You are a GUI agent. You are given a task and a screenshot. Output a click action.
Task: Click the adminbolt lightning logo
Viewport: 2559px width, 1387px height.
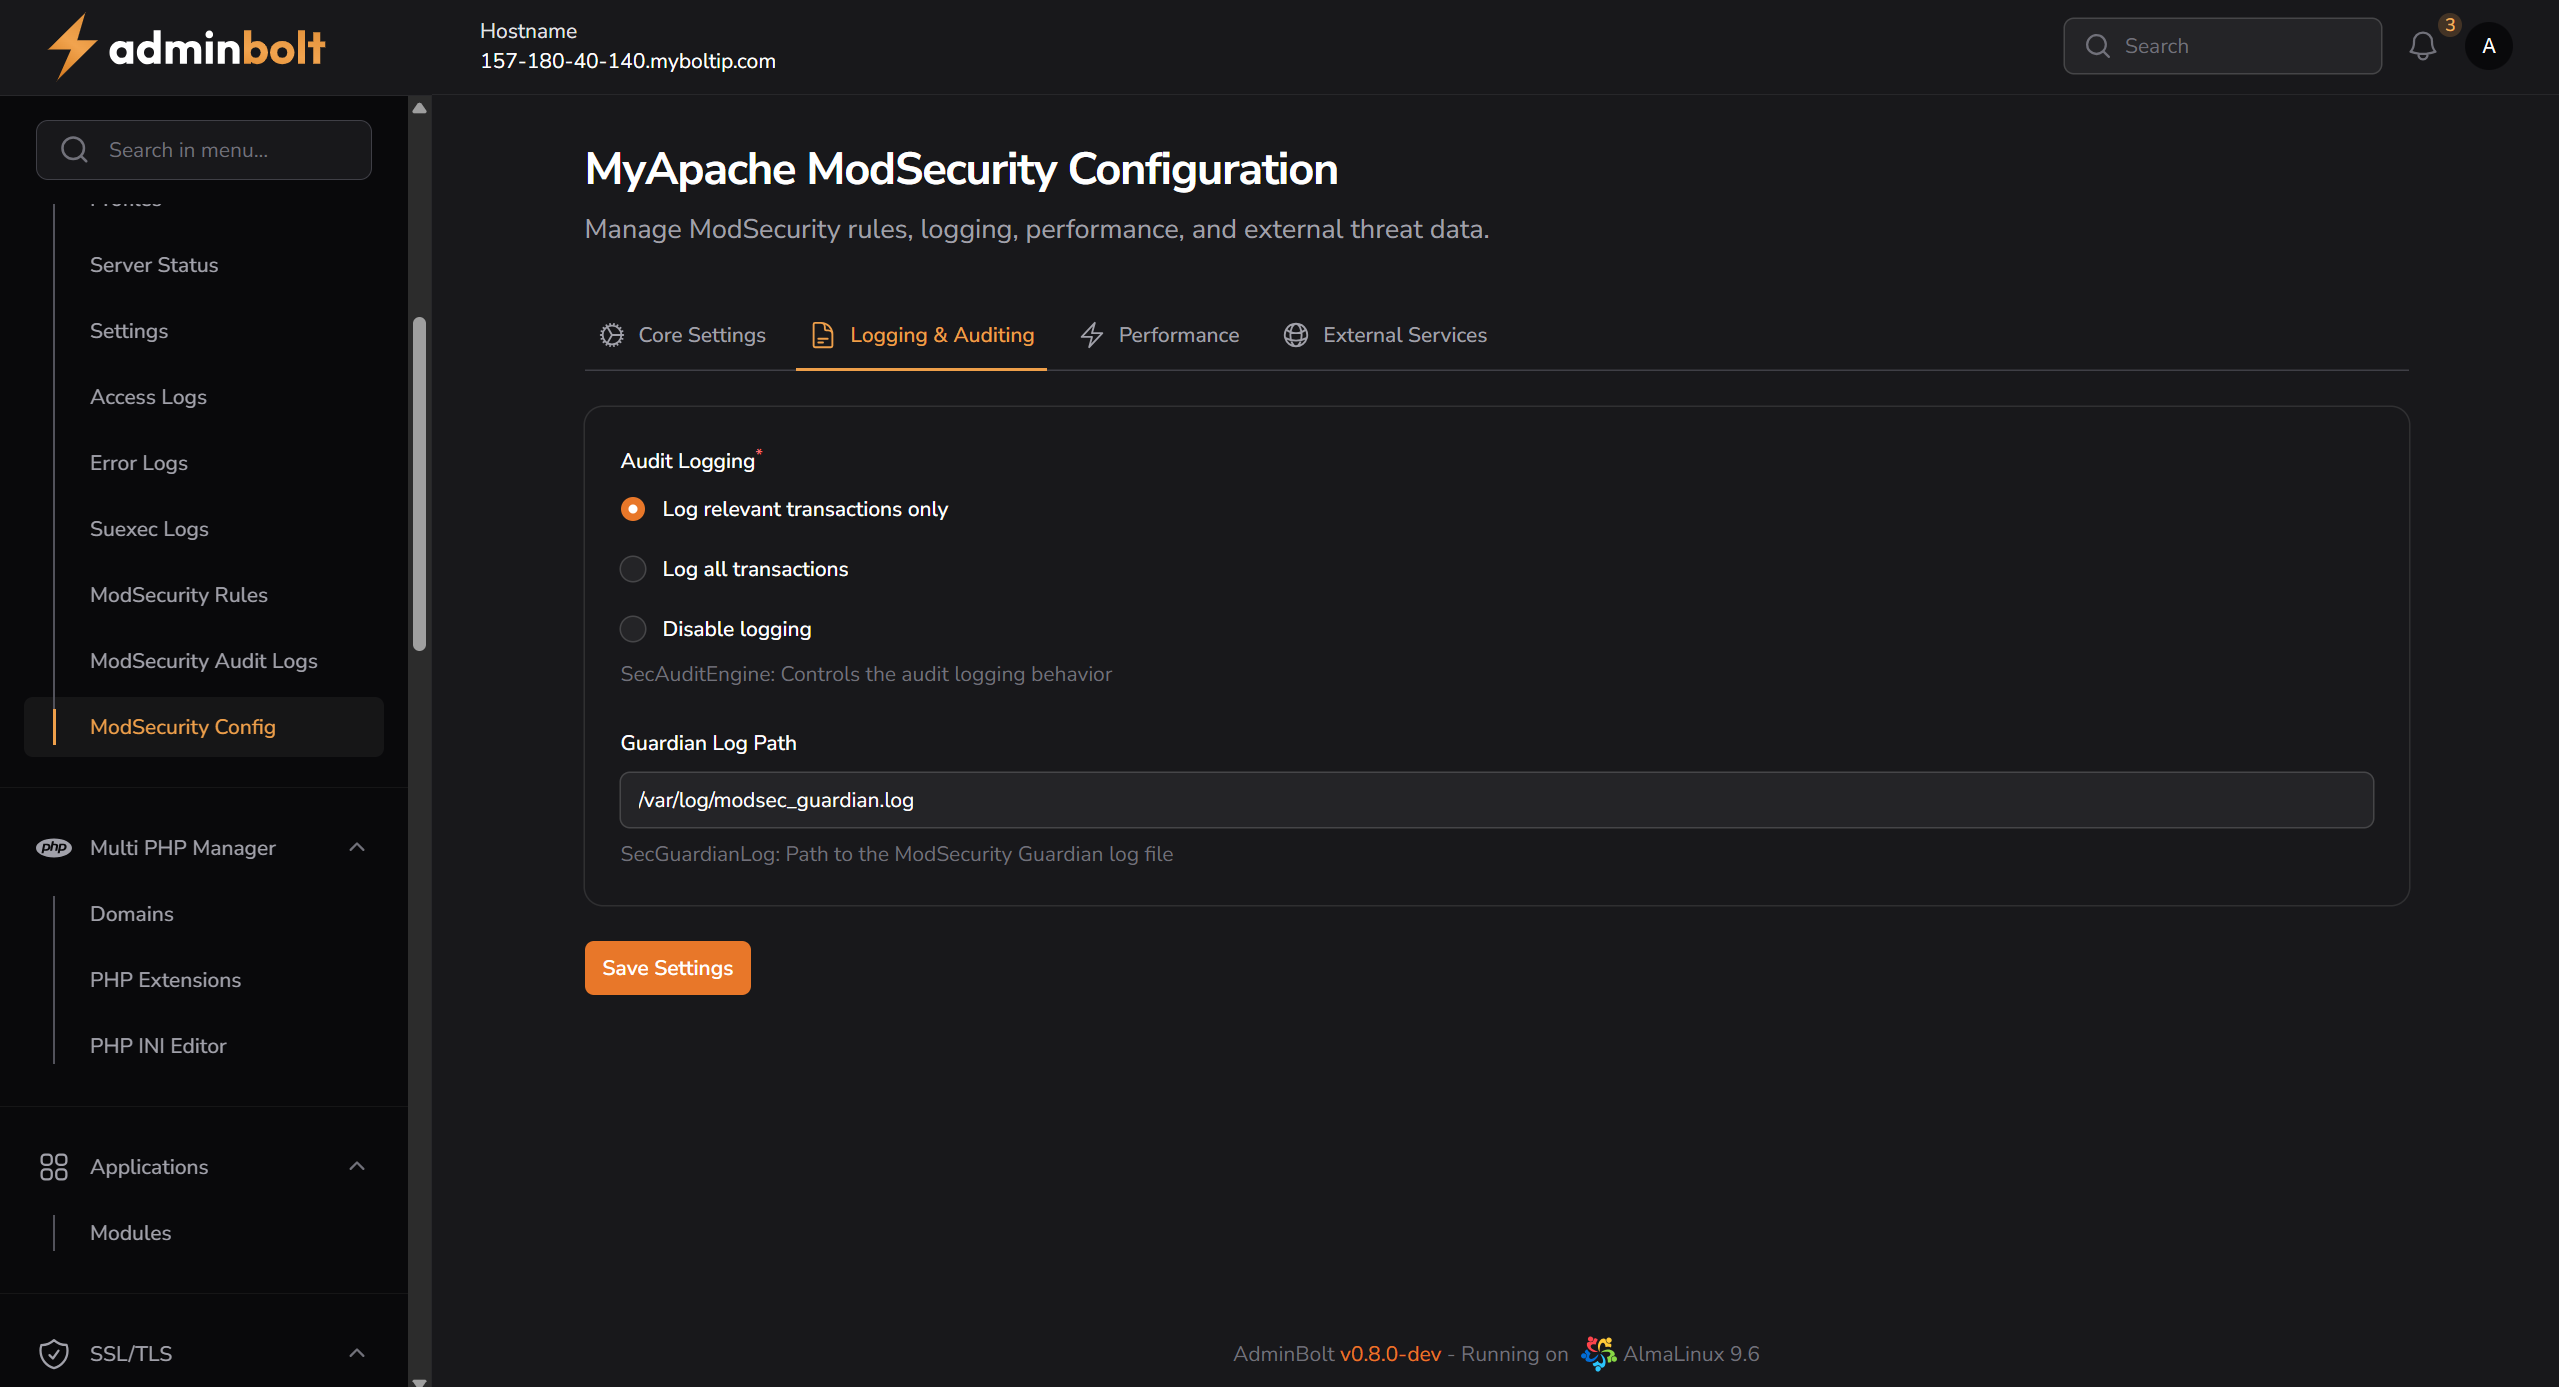click(x=72, y=46)
